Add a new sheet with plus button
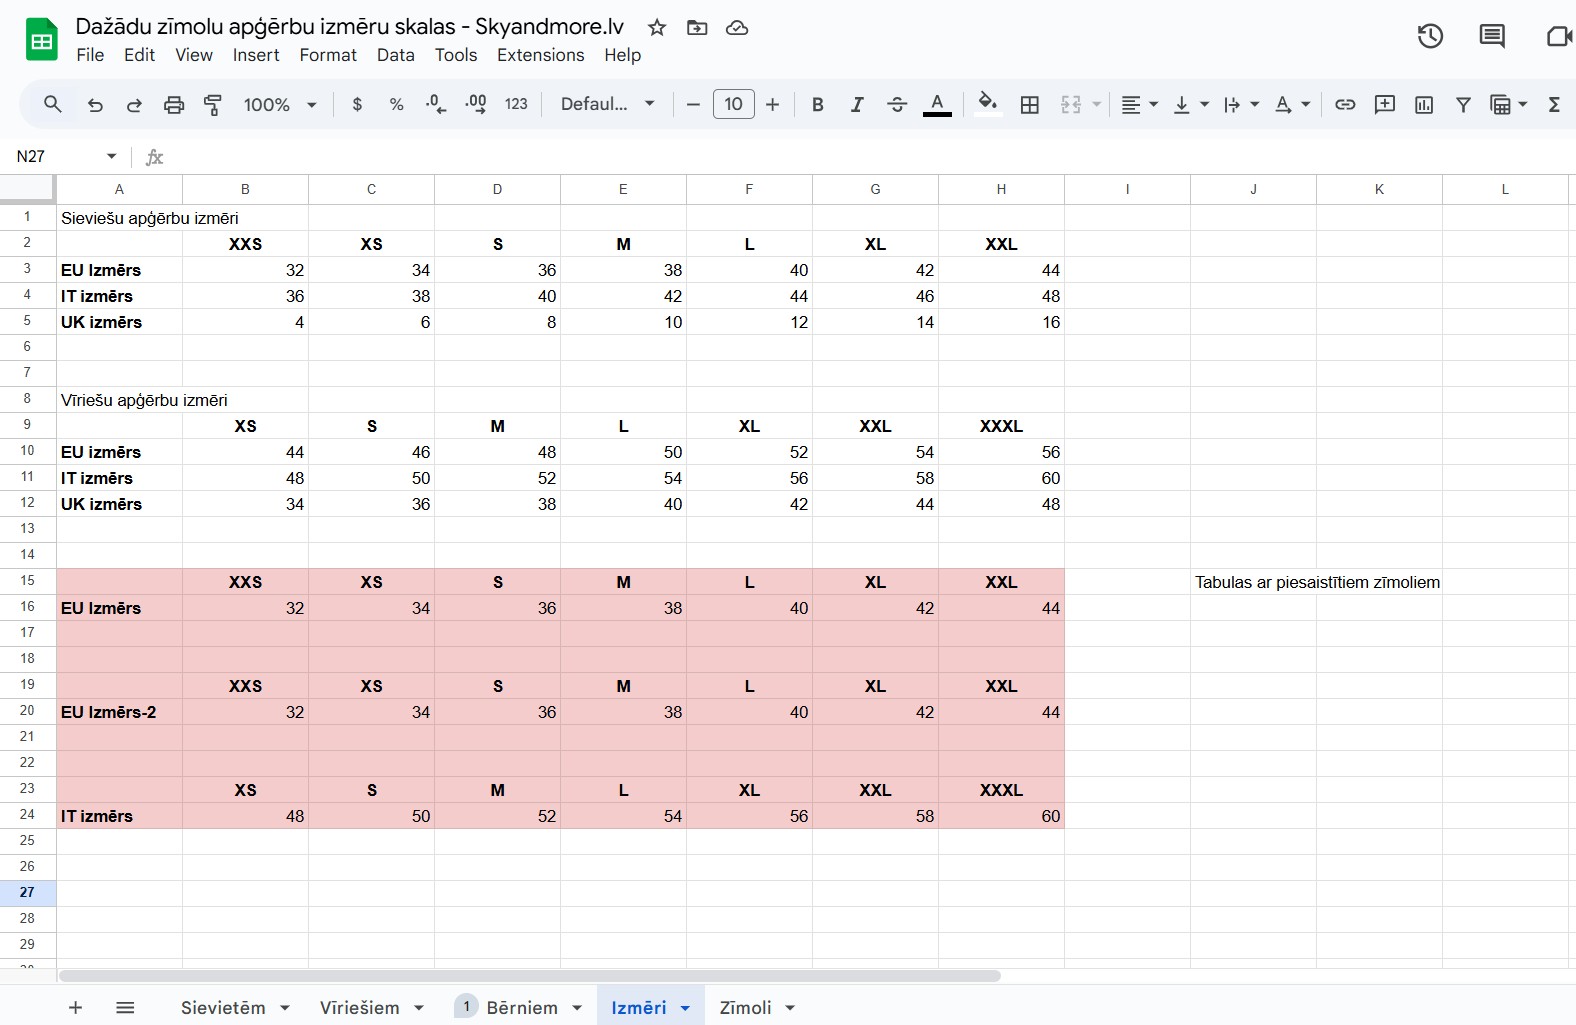This screenshot has width=1576, height=1025. pyautogui.click(x=75, y=1008)
